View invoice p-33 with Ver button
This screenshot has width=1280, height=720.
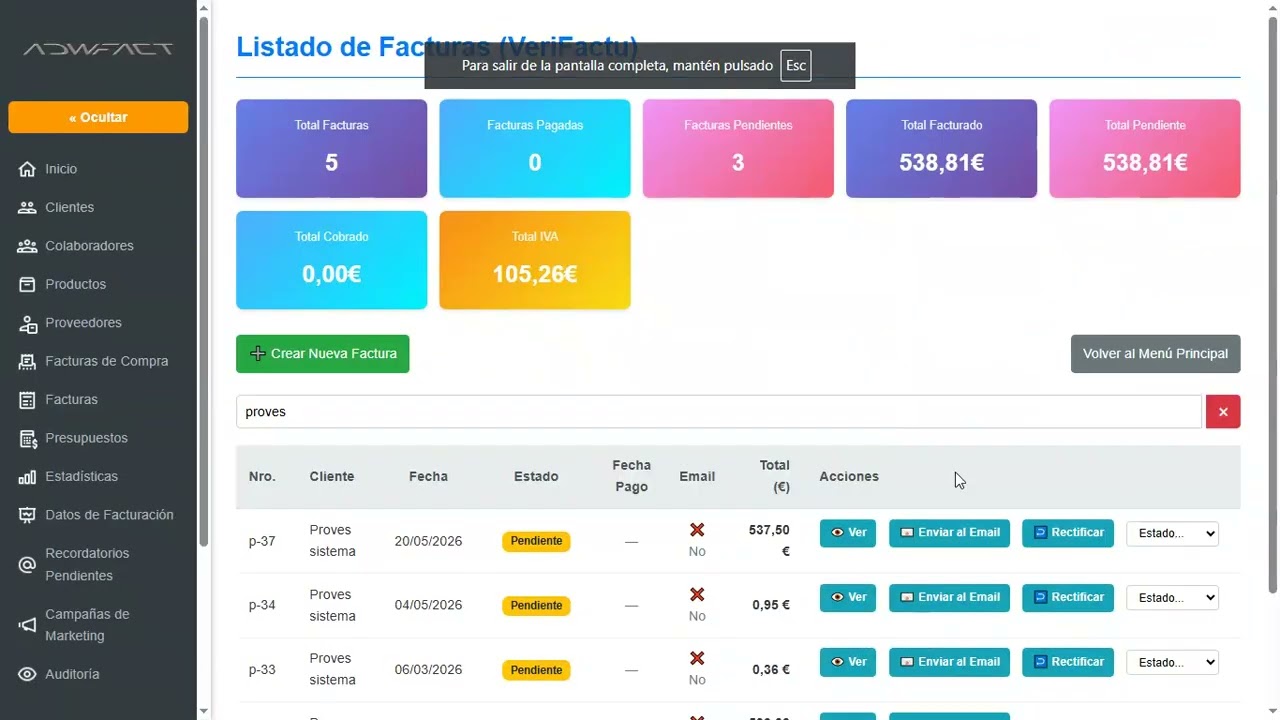pos(848,662)
